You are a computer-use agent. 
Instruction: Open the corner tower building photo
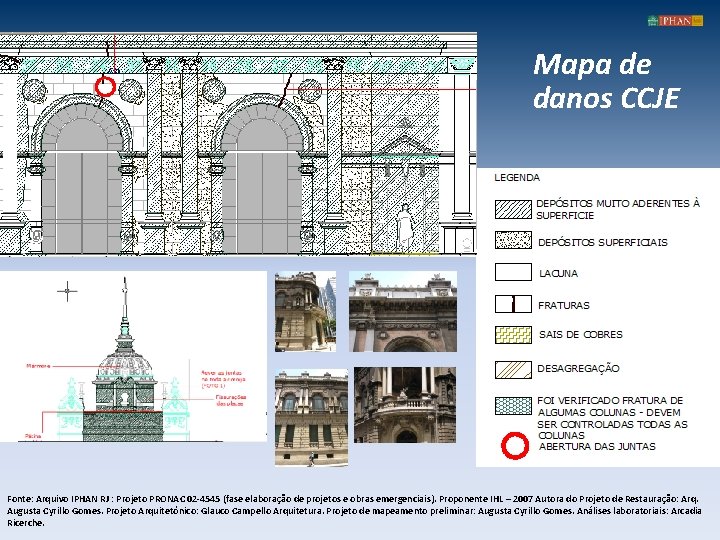click(x=305, y=312)
